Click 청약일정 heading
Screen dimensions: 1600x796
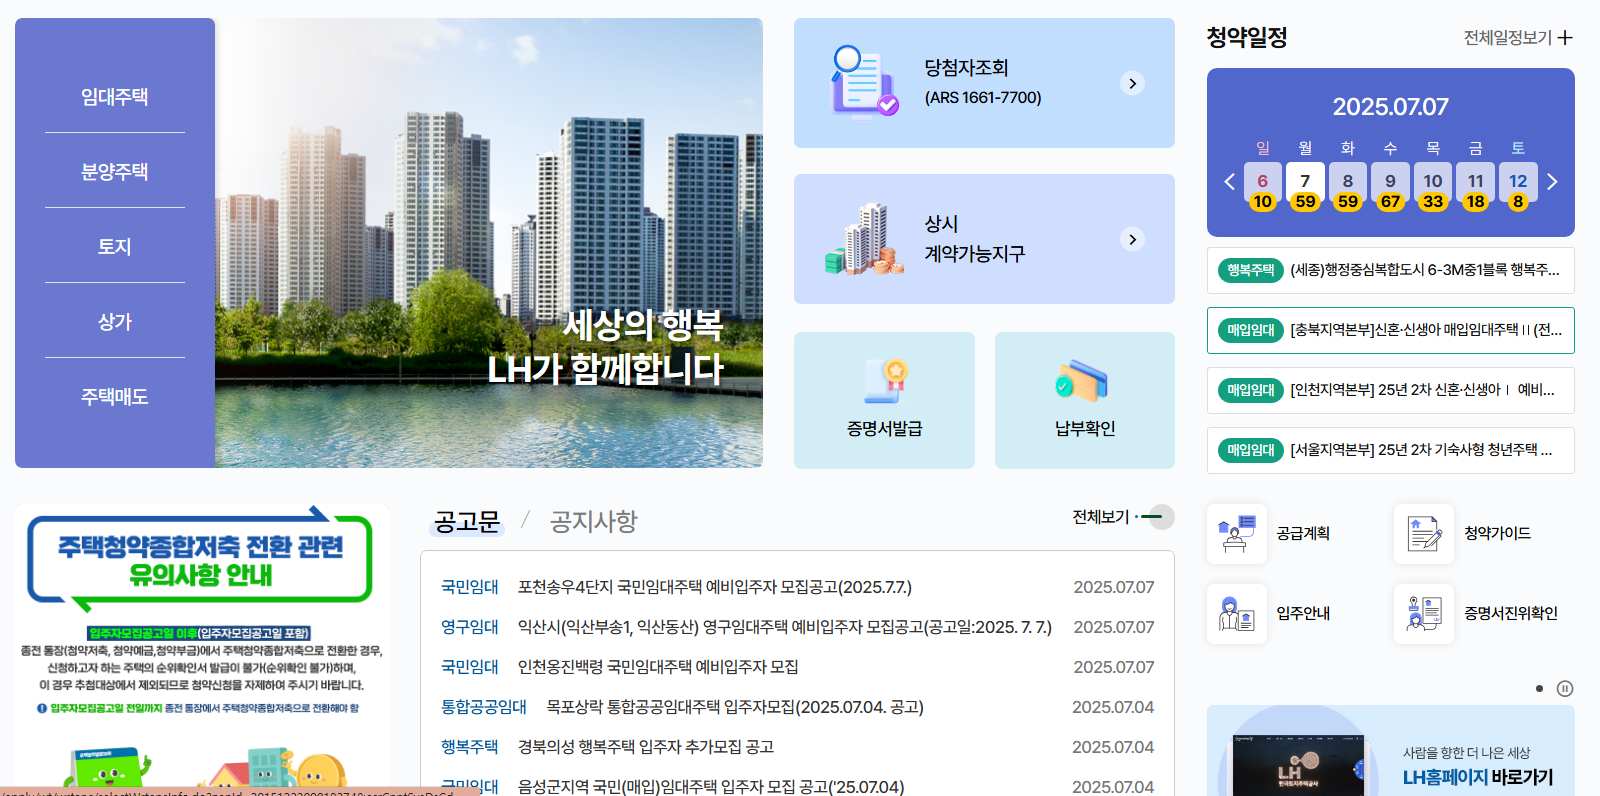[1247, 38]
